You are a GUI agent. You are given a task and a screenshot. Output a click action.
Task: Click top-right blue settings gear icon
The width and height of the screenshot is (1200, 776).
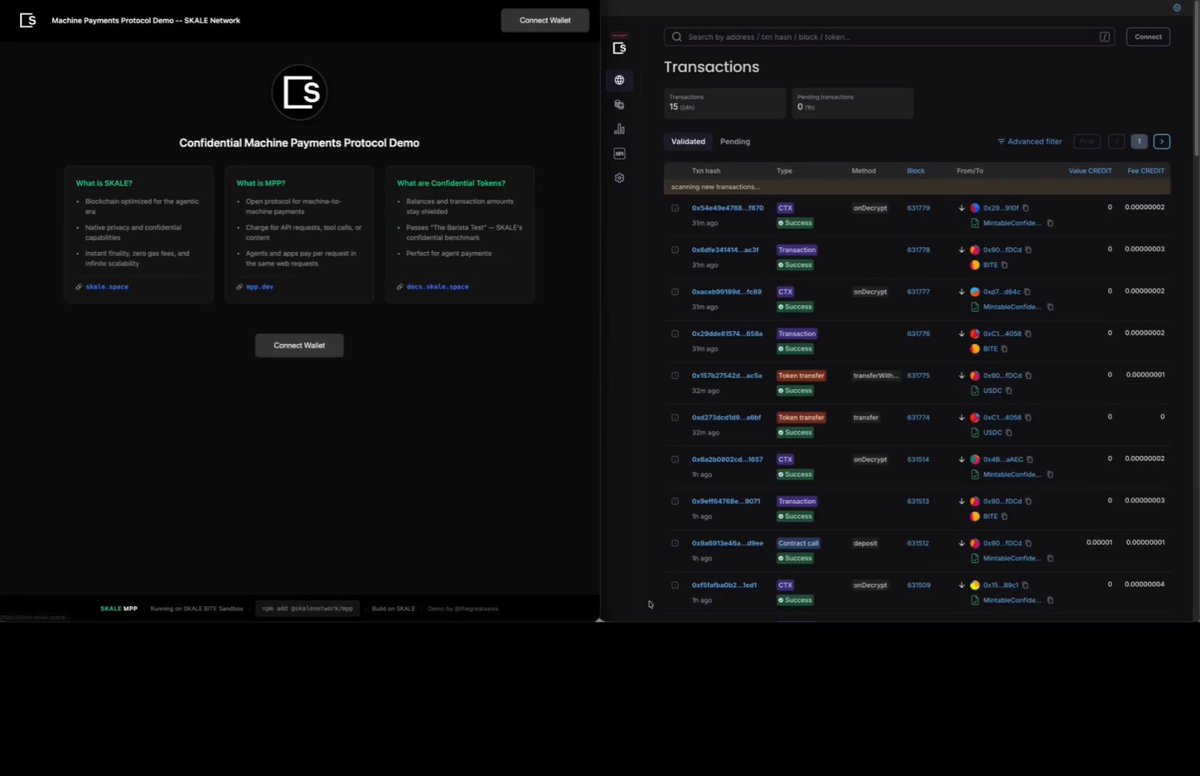1177,8
